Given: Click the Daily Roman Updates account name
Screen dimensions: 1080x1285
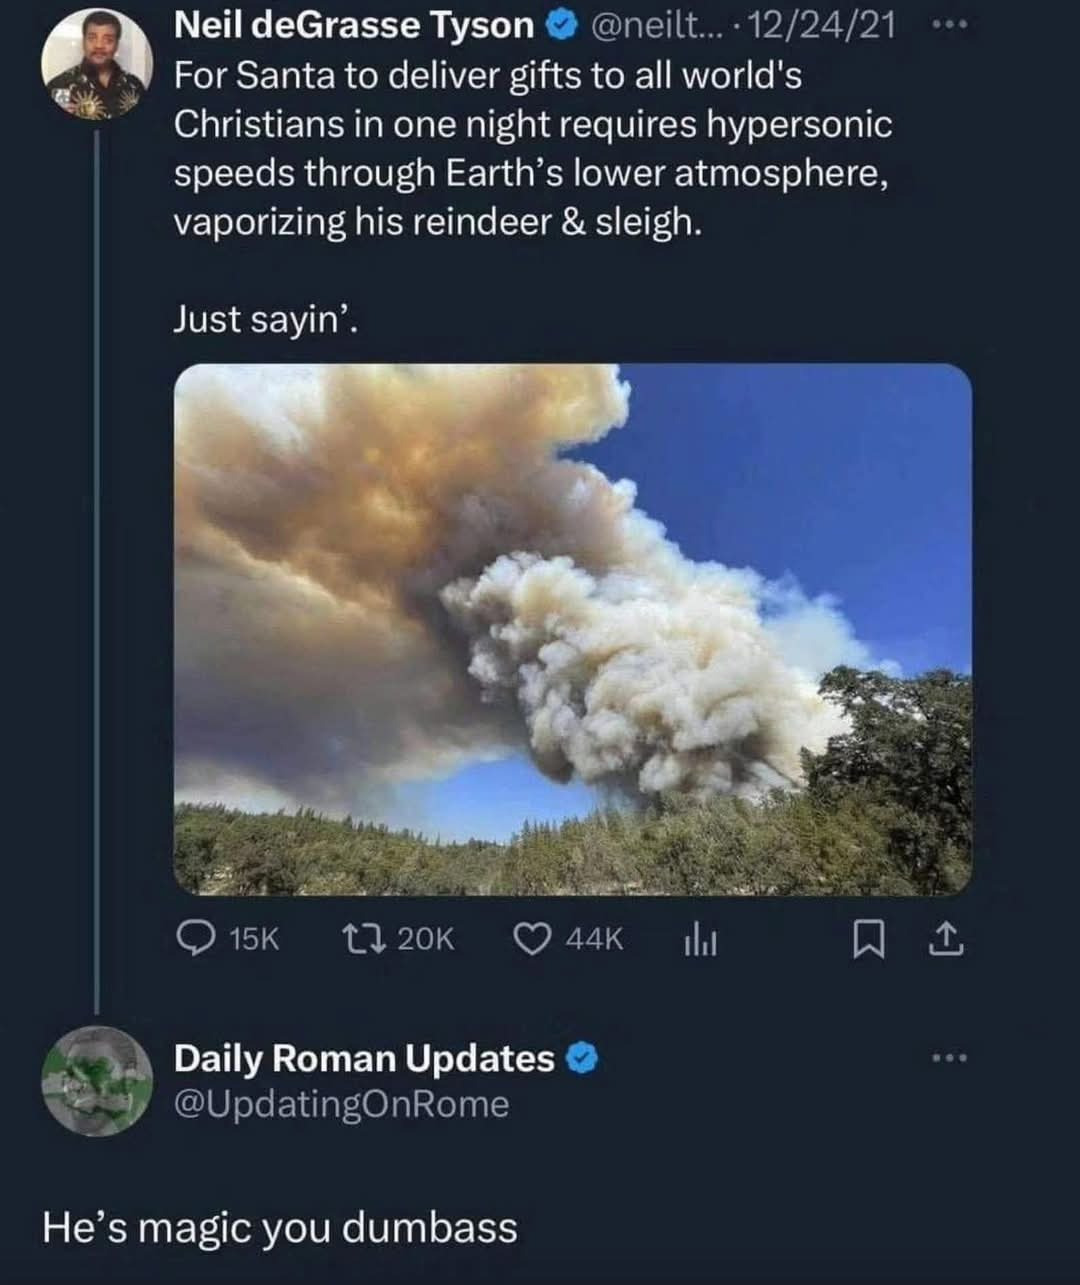Looking at the screenshot, I should coord(364,1058).
